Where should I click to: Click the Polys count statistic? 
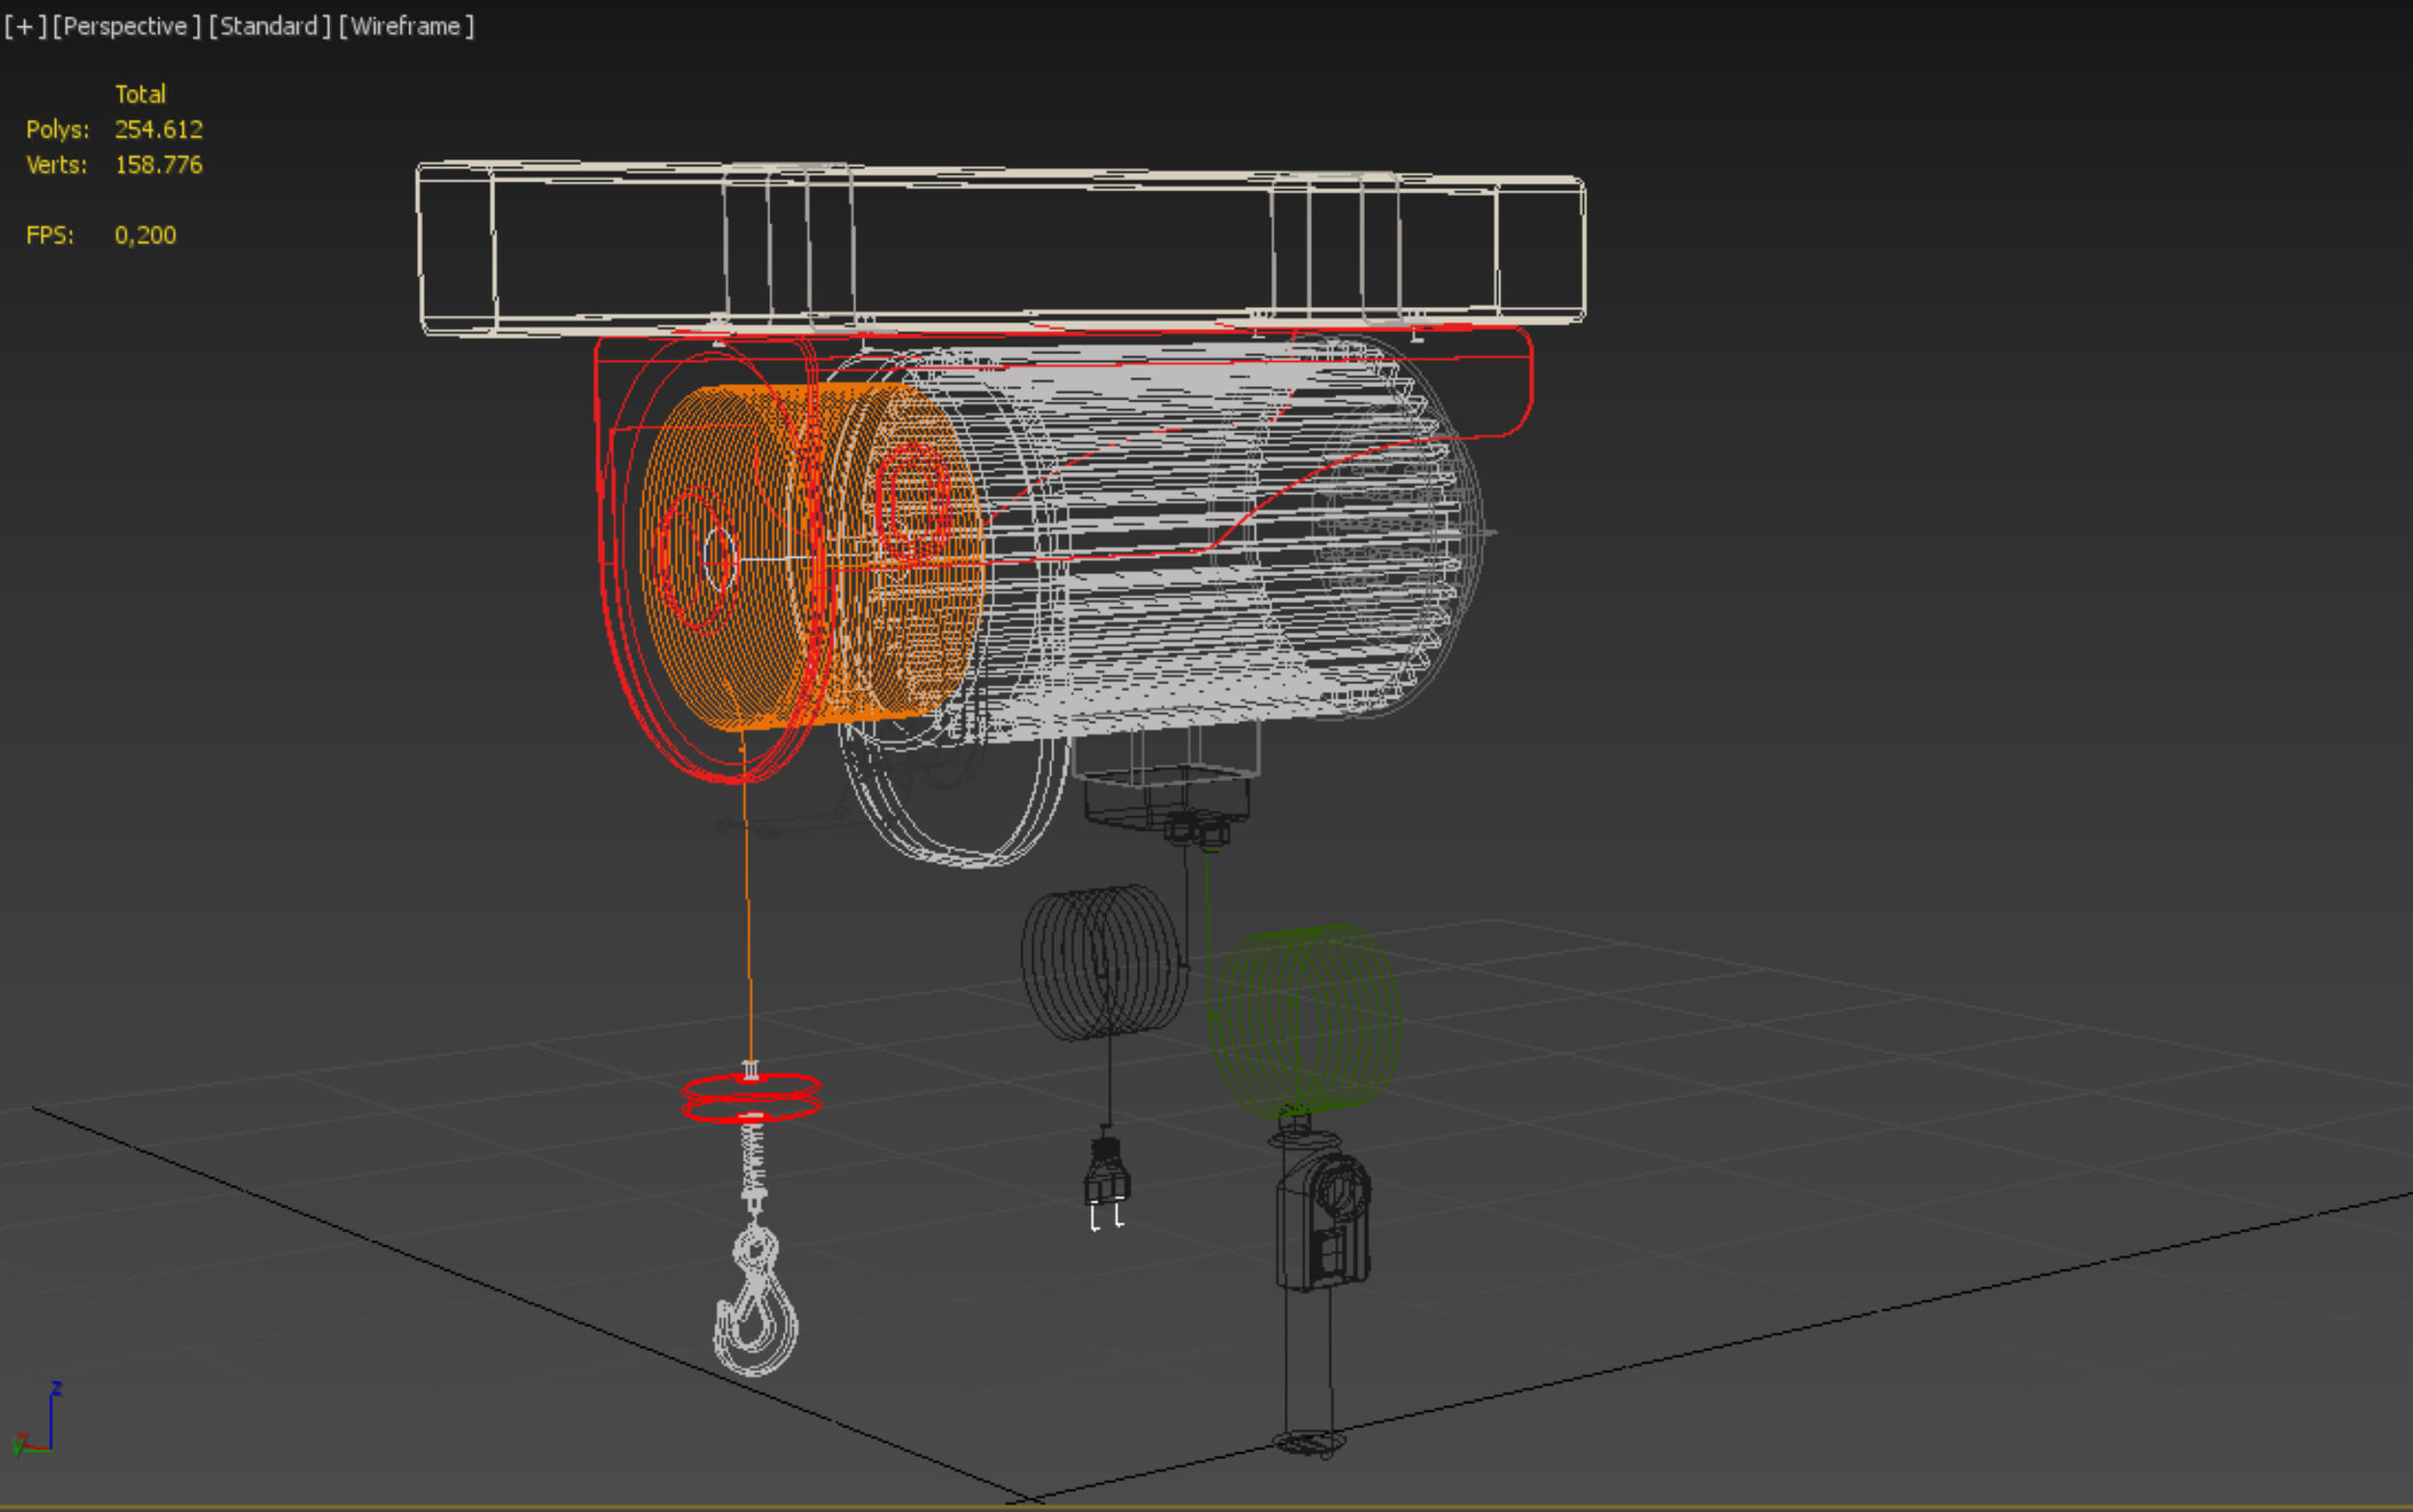tap(158, 129)
